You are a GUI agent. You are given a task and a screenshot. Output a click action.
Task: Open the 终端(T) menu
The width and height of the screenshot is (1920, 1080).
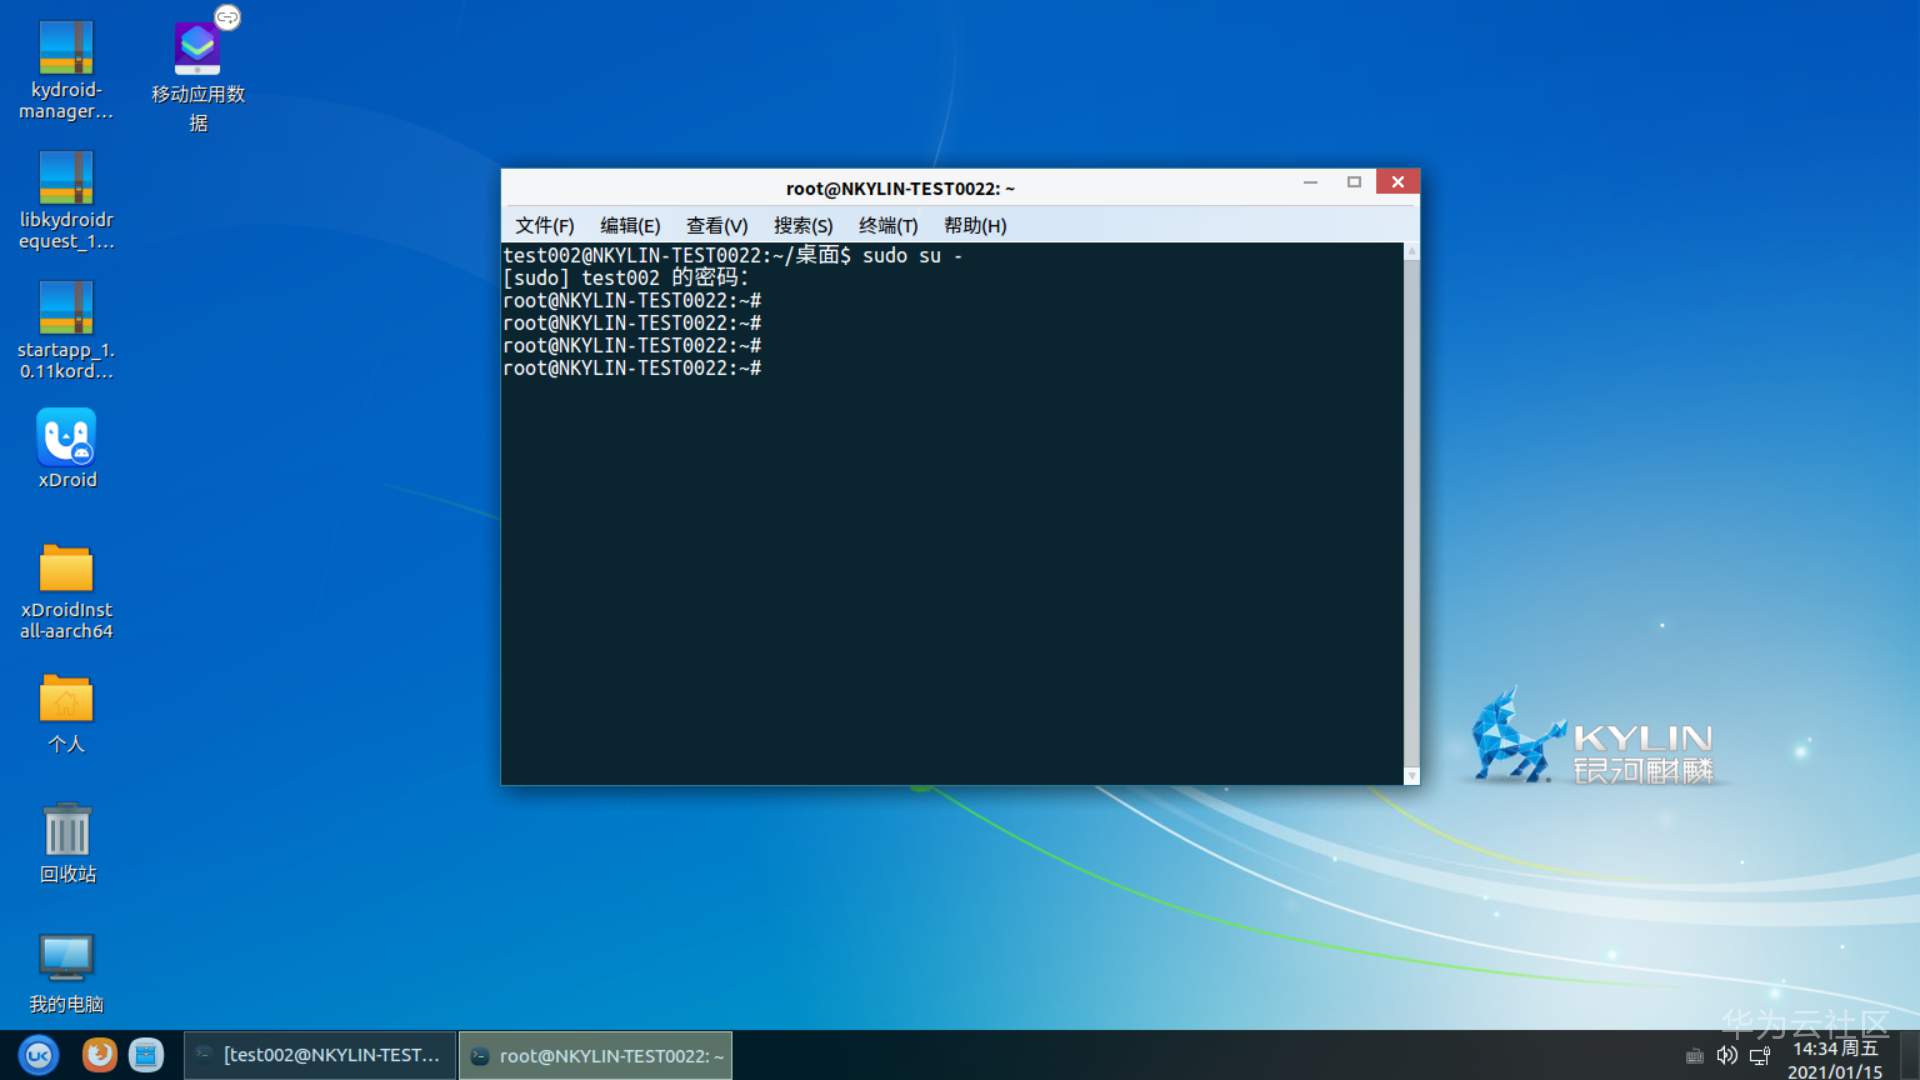tap(887, 226)
